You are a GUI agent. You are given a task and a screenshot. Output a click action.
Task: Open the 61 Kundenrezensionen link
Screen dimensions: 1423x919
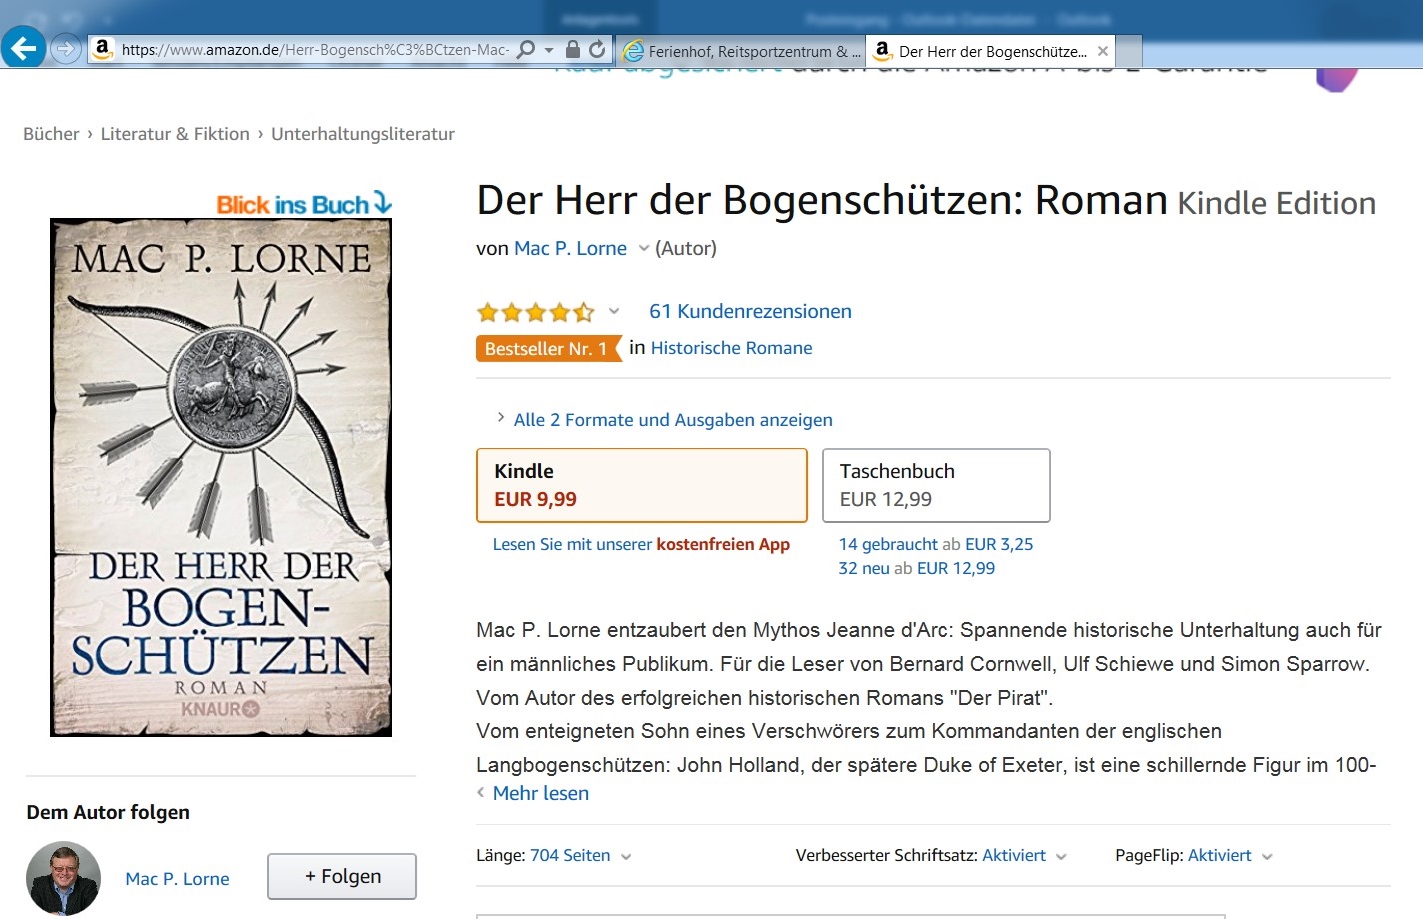coord(750,311)
